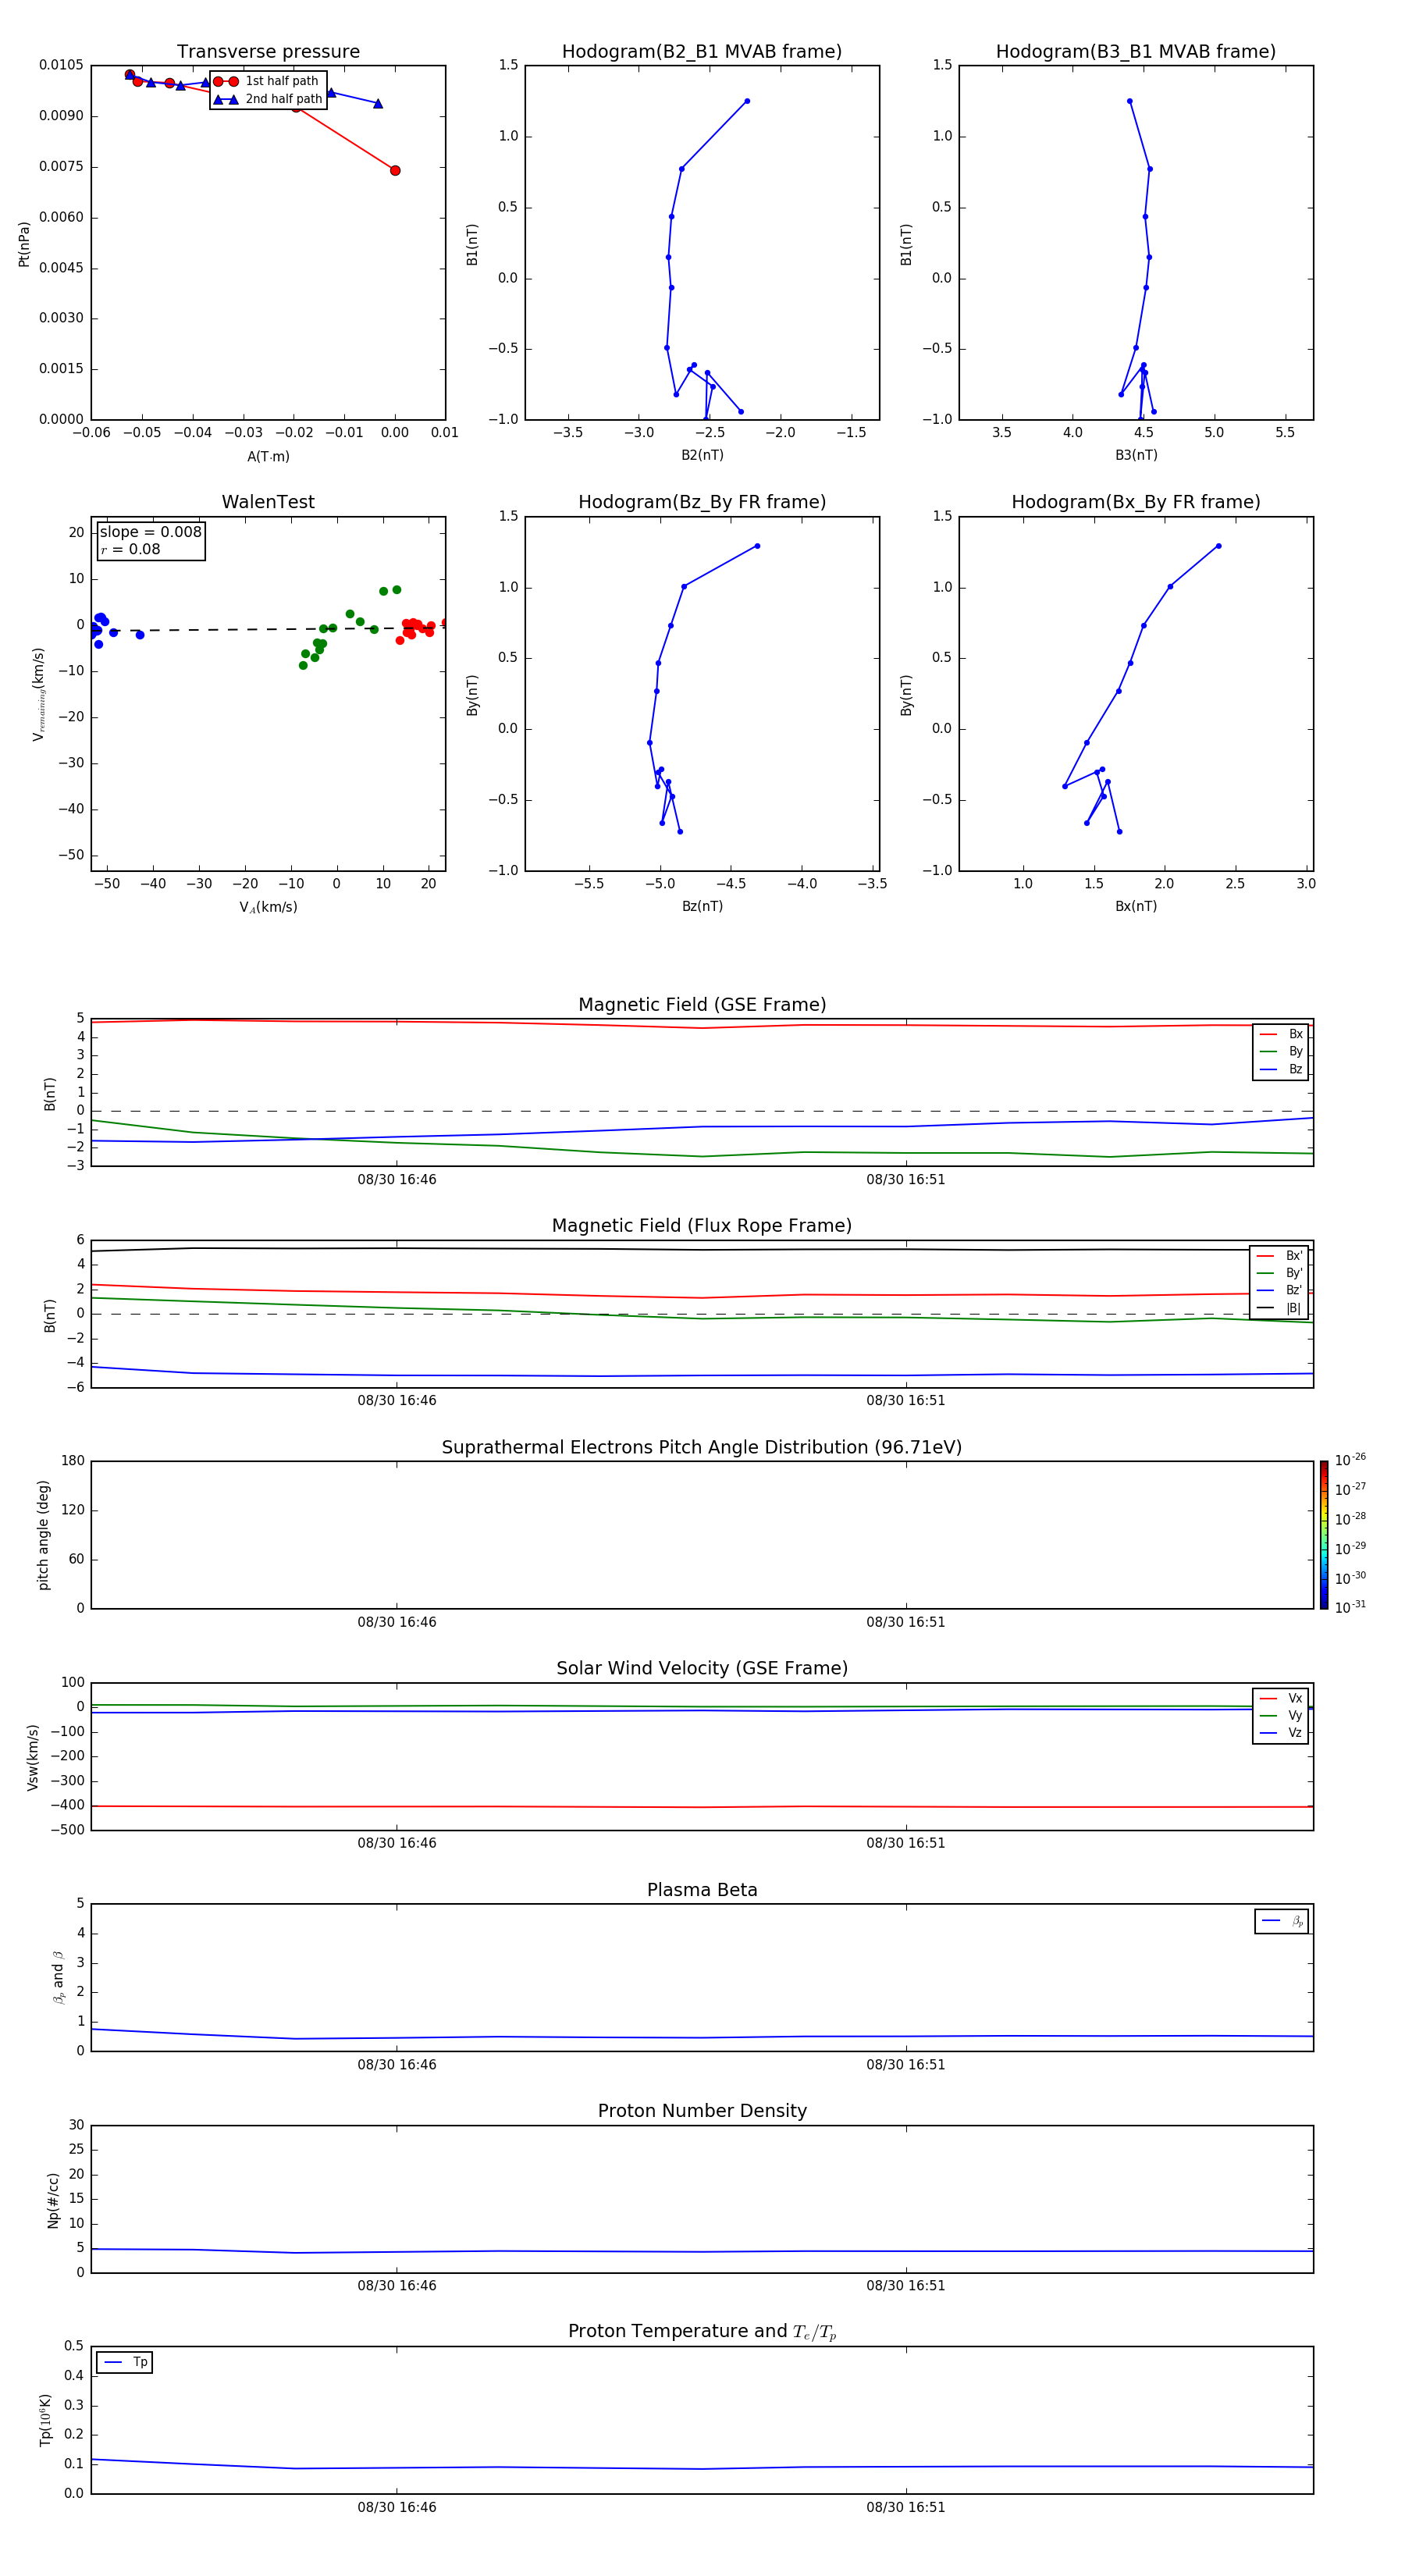The height and width of the screenshot is (2576, 1405).
Task: Click the "WalenTest" plot title
Action: [268, 502]
